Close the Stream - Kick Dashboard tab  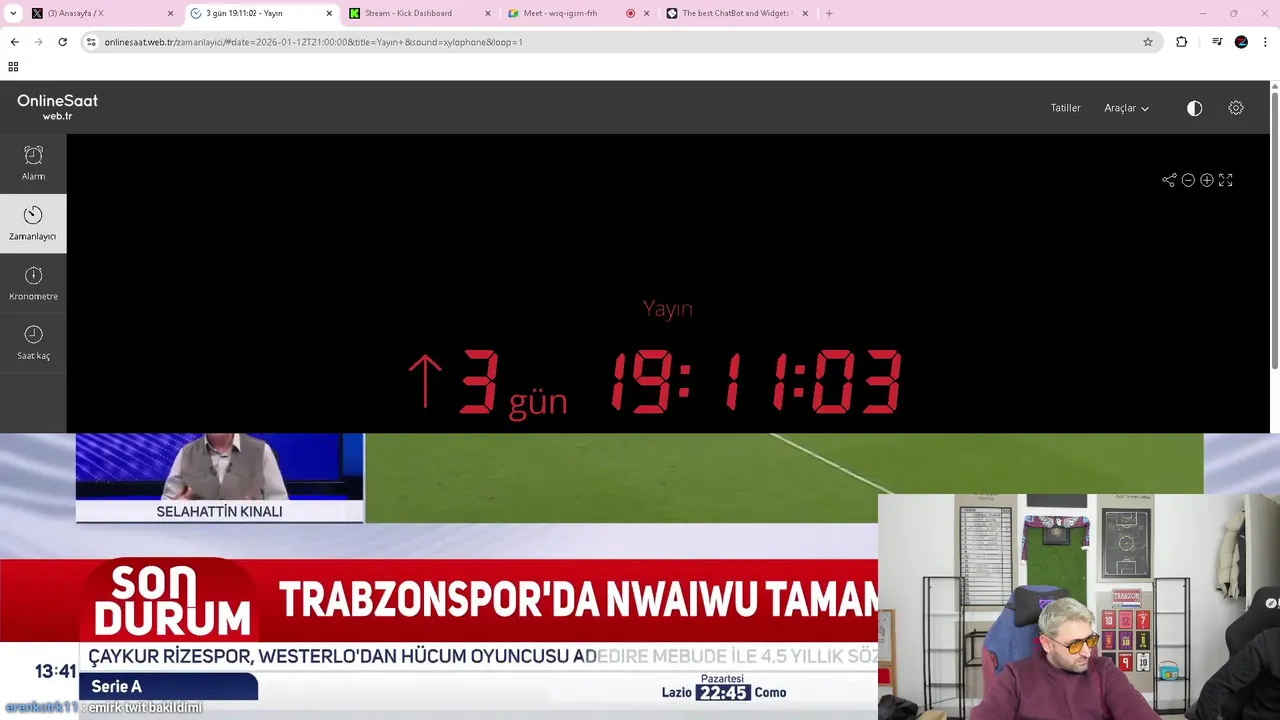(x=488, y=13)
